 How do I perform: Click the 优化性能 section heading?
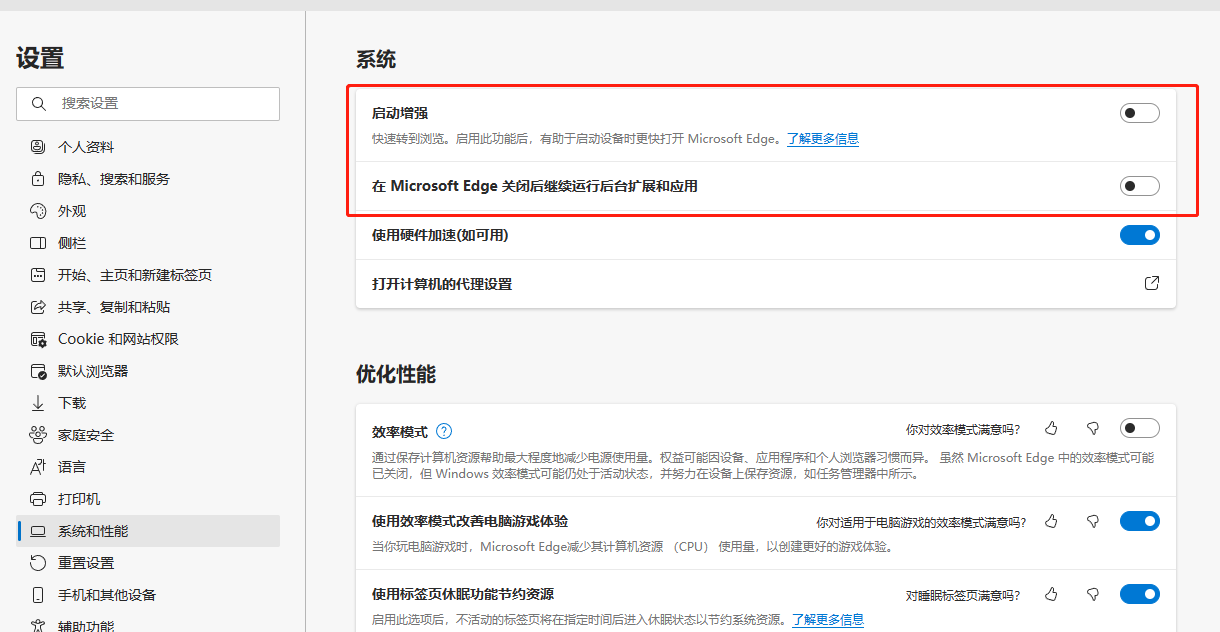click(396, 375)
